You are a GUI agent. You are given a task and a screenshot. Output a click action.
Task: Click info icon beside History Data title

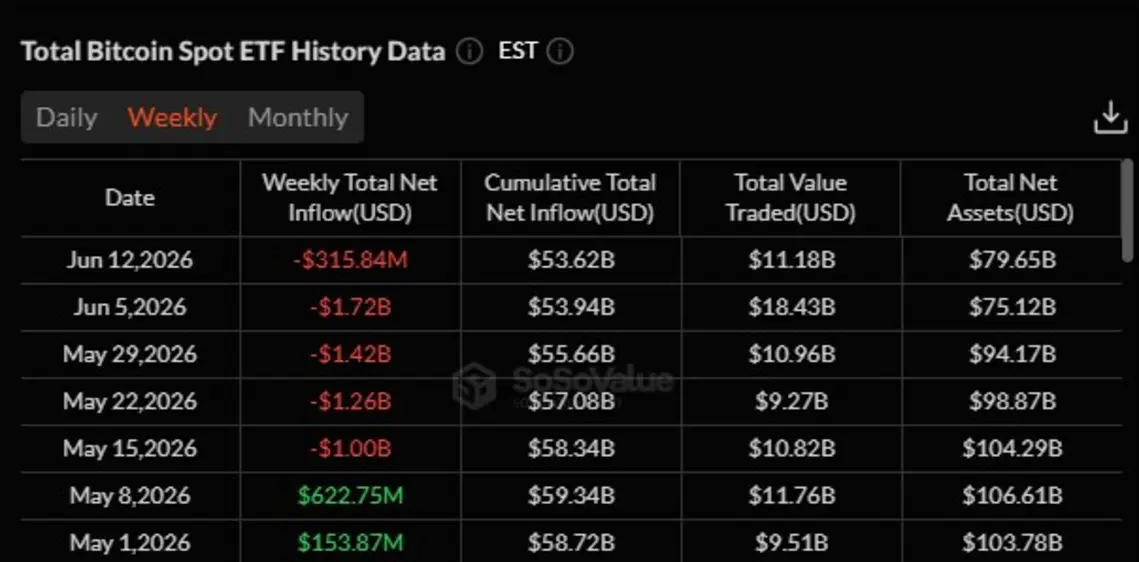[469, 52]
